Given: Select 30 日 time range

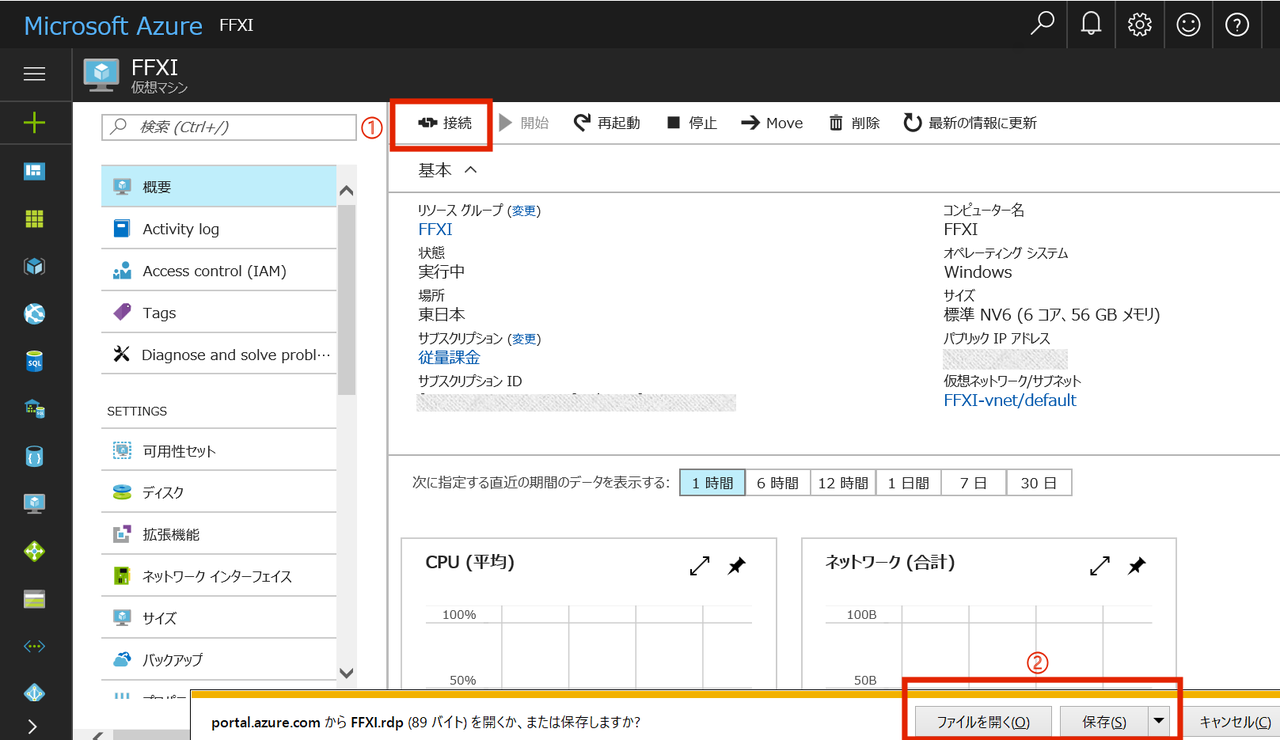Looking at the screenshot, I should tap(1039, 483).
